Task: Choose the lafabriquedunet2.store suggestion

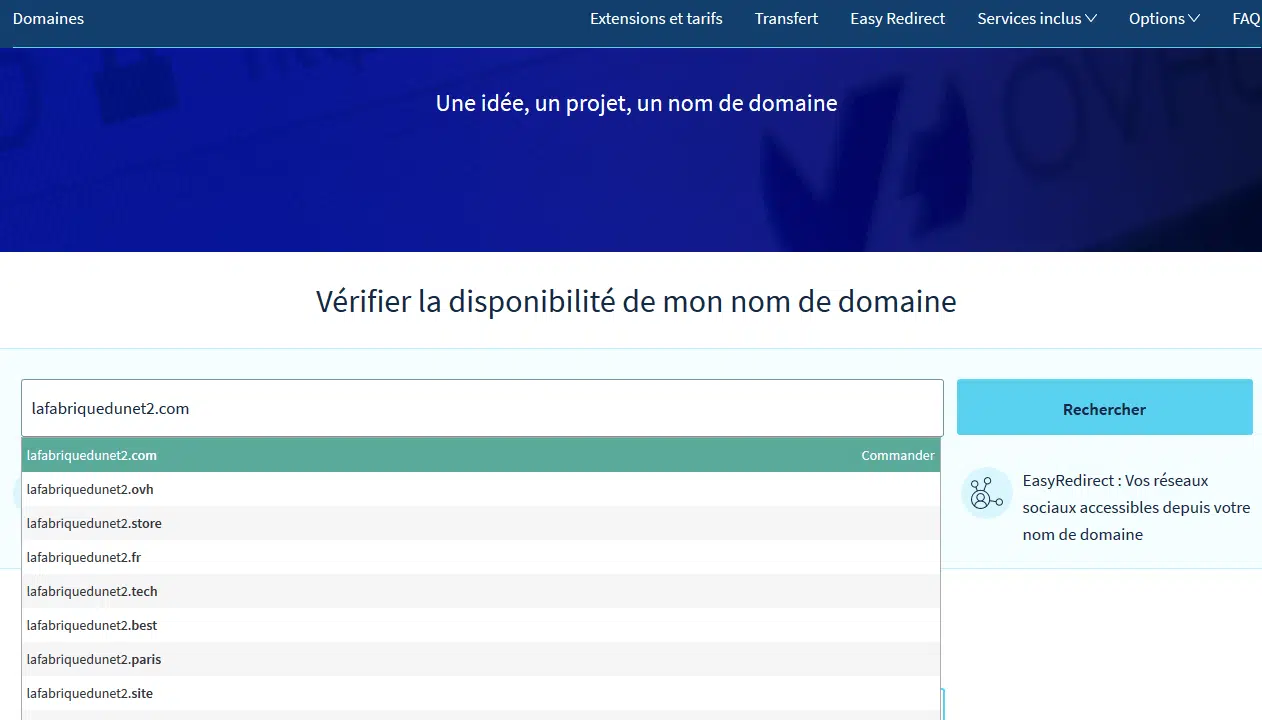Action: [94, 524]
